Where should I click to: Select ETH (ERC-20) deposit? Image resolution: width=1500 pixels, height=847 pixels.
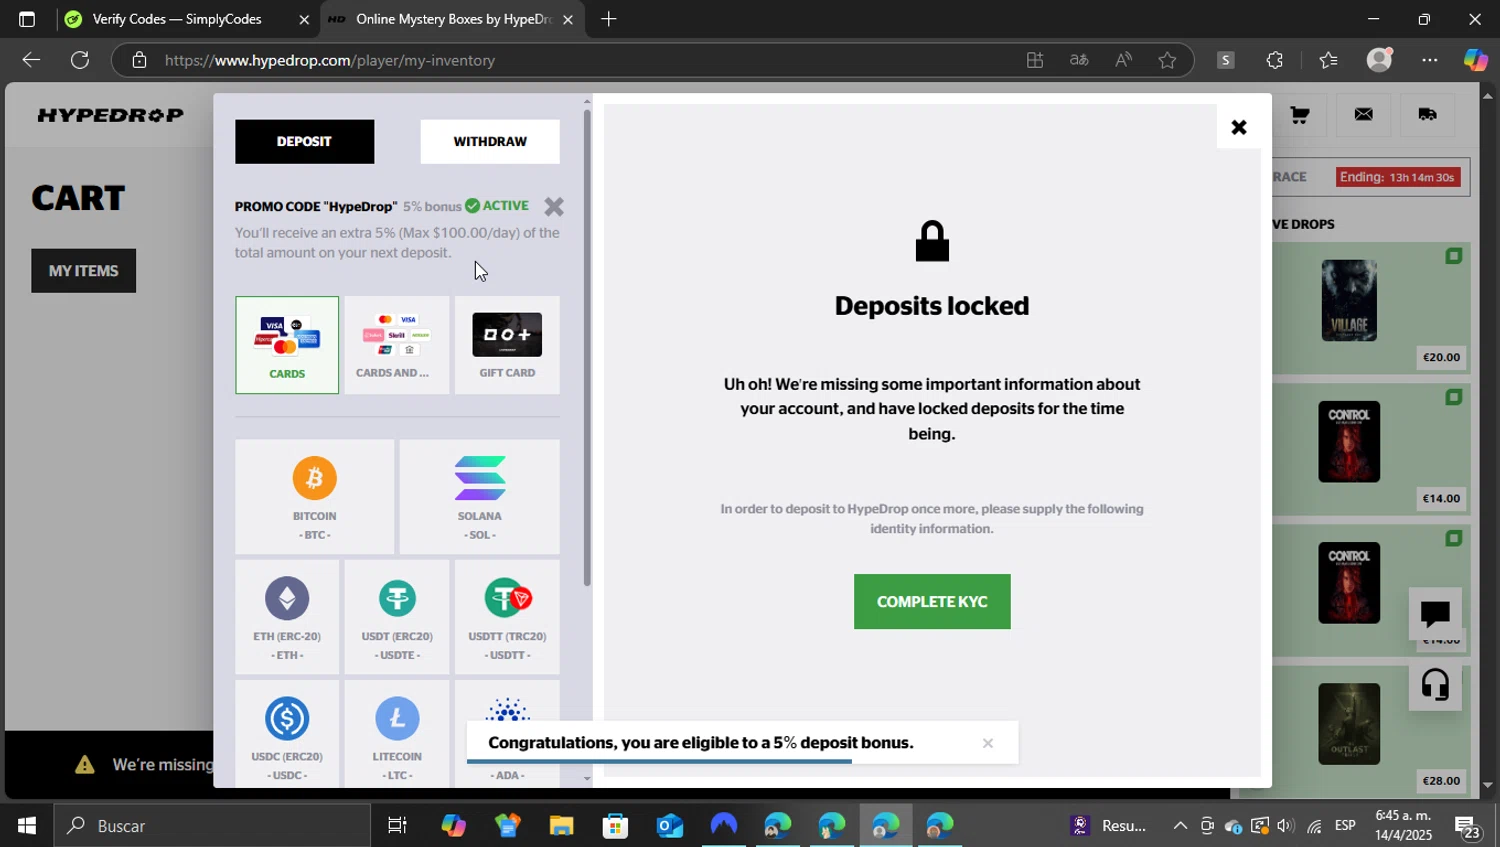287,617
